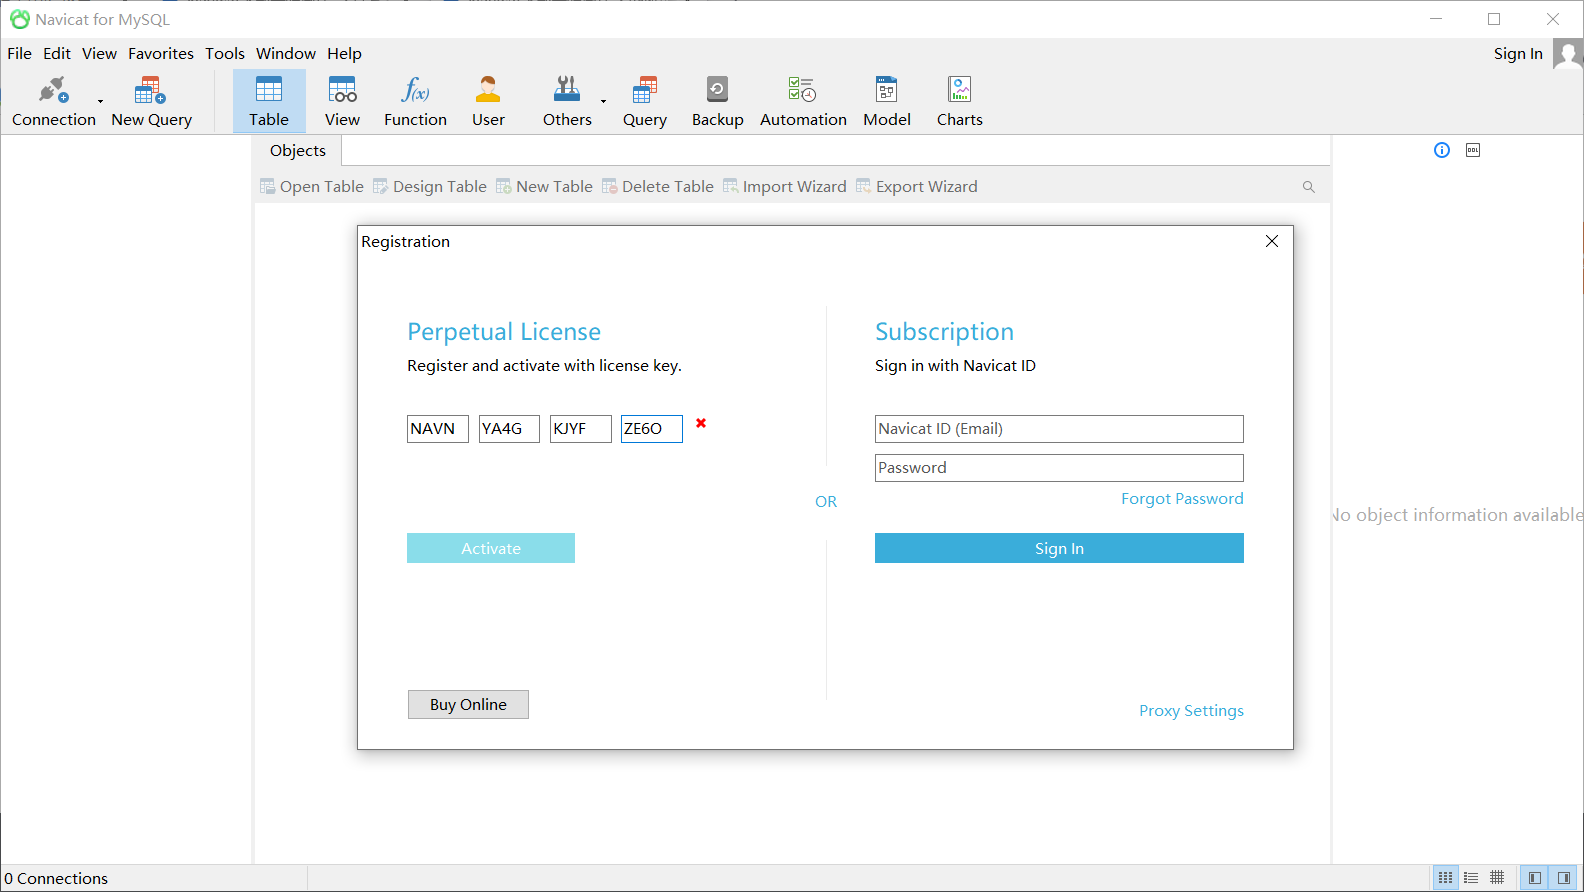Click the Connection toolbar icon
Image resolution: width=1584 pixels, height=892 pixels.
pos(53,101)
